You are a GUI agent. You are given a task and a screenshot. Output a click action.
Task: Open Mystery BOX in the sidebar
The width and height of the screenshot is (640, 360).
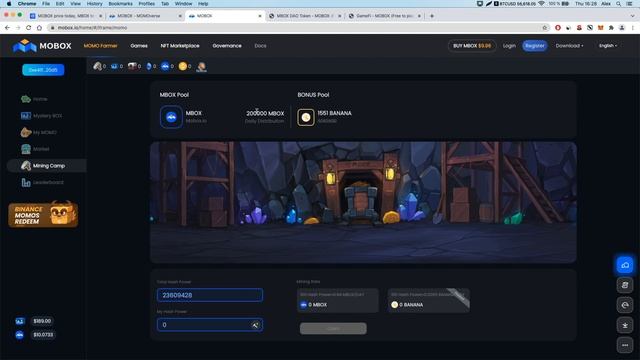[x=41, y=116]
